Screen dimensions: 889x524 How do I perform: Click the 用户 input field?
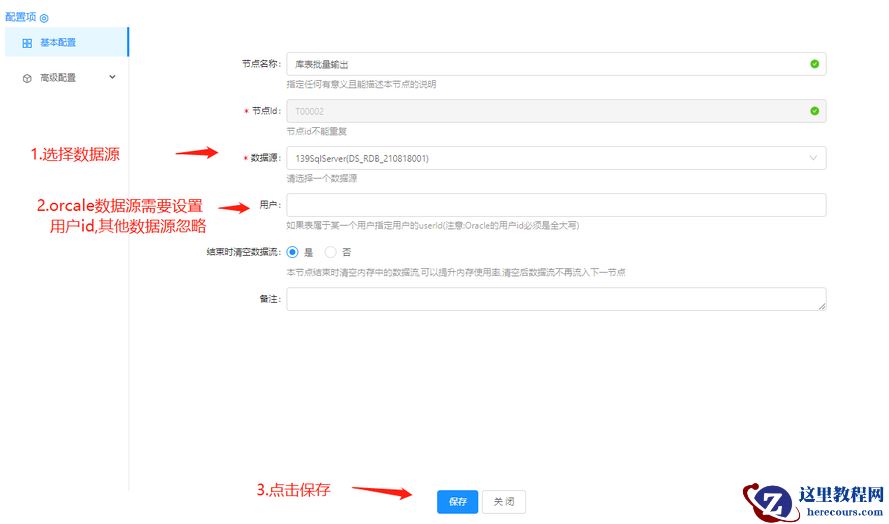click(x=556, y=205)
